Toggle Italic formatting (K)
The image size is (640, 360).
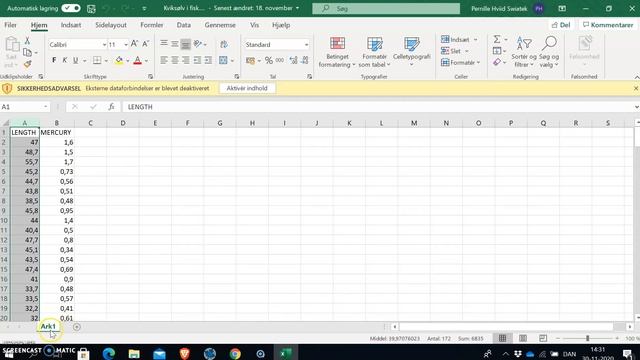[x=64, y=60]
